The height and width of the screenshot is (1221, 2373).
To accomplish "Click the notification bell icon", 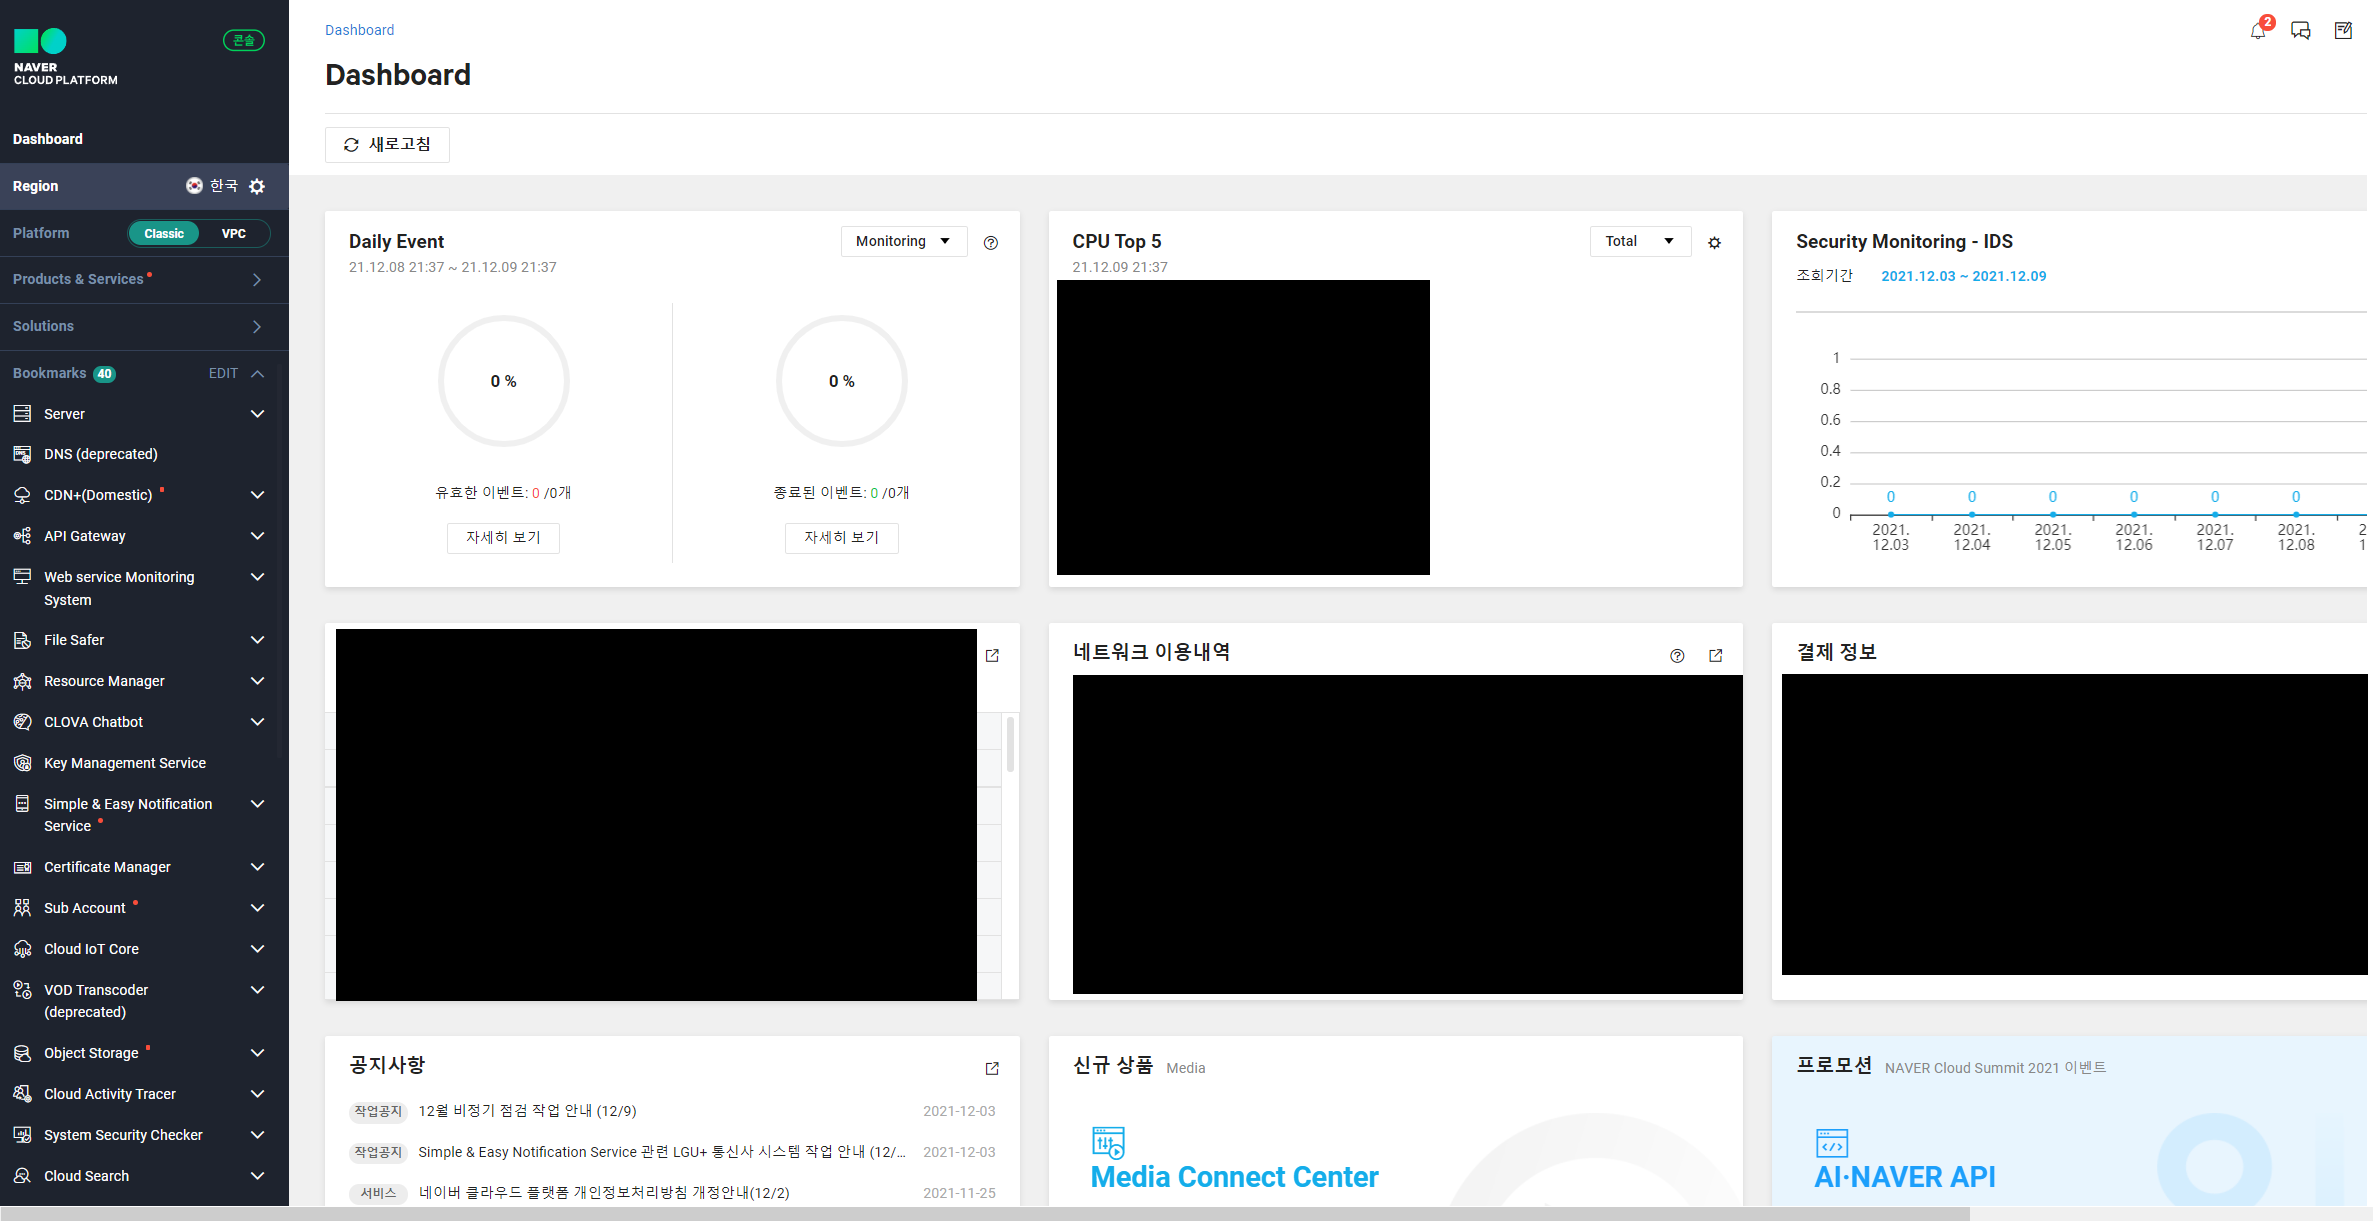I will 2257,31.
